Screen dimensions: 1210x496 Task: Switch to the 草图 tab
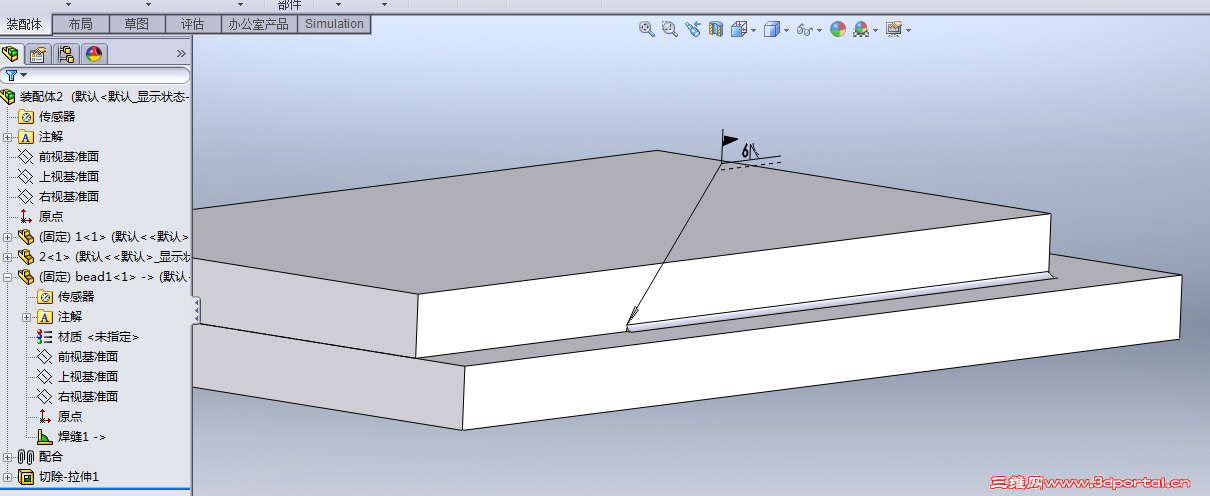(137, 24)
